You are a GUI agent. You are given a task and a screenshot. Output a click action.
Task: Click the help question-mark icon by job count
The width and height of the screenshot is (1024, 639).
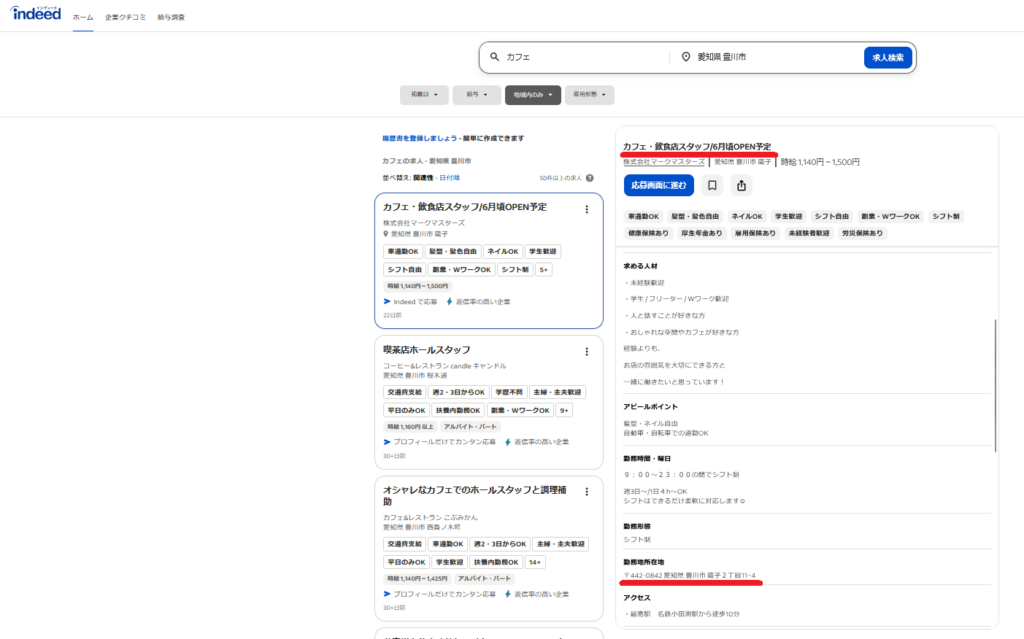590,178
